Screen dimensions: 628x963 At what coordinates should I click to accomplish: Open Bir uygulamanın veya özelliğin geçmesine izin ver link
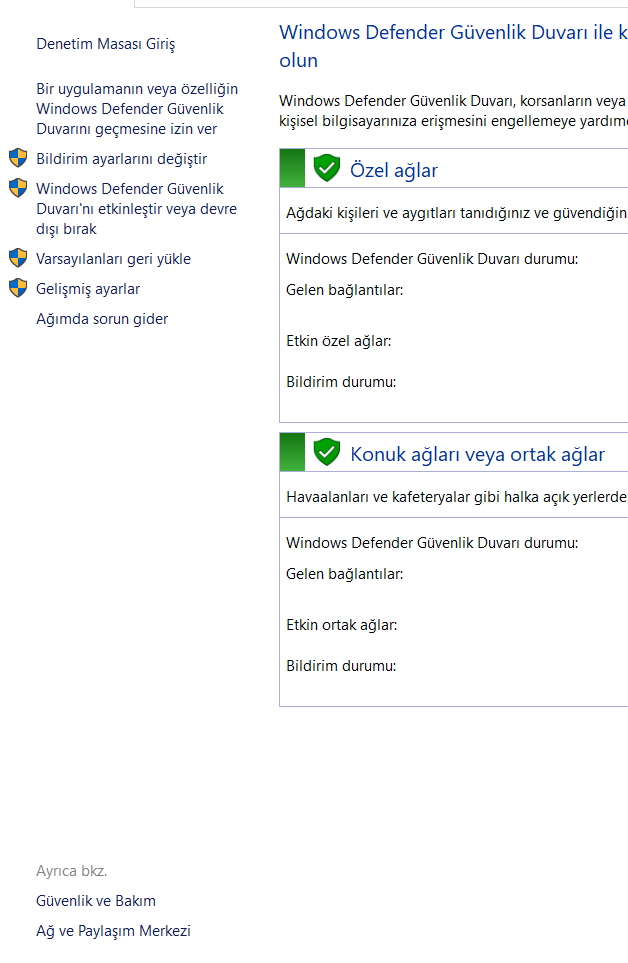[x=137, y=109]
